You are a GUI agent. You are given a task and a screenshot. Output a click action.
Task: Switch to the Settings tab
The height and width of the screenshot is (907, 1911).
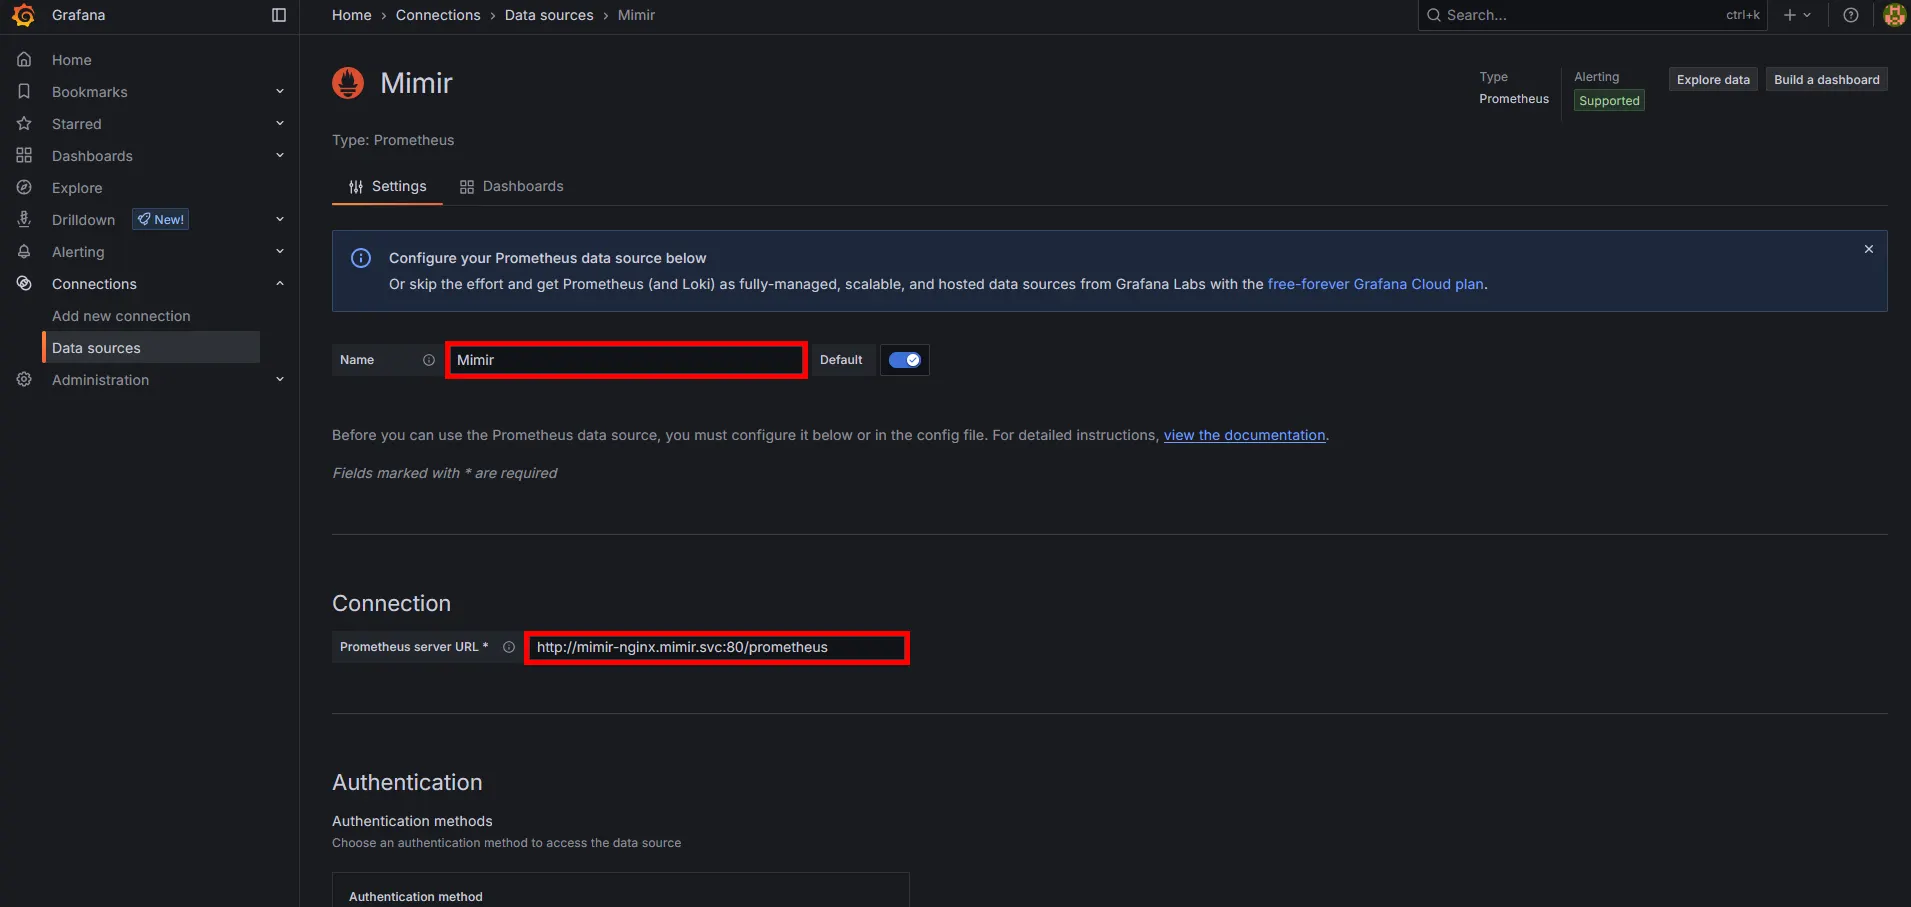pos(387,187)
